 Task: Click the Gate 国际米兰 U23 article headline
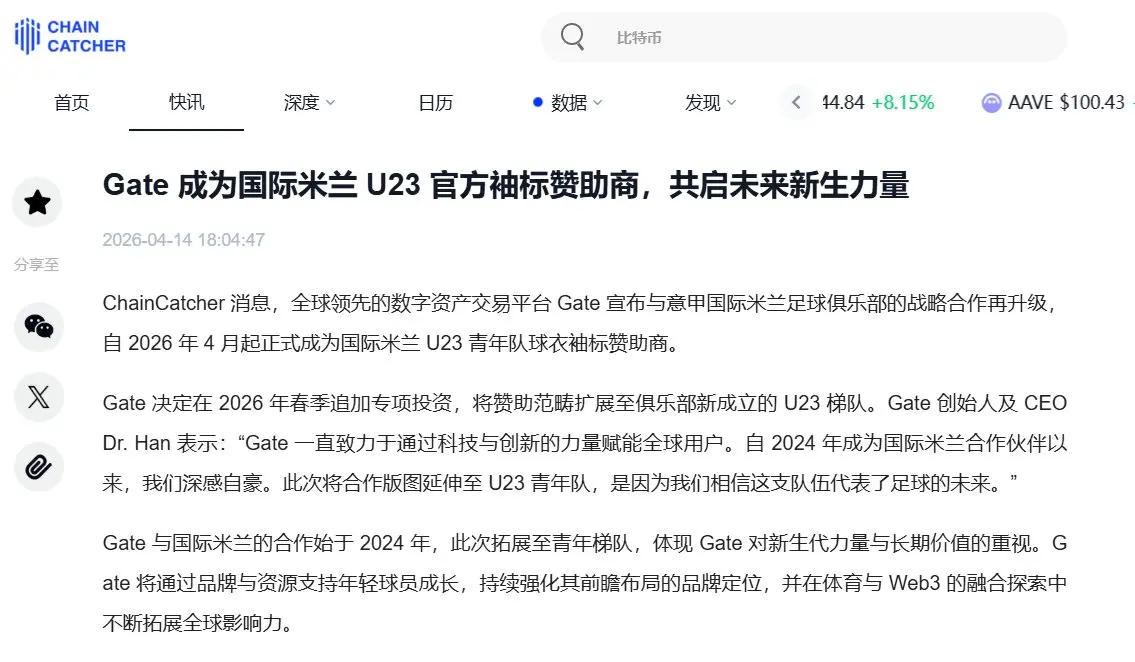point(505,185)
